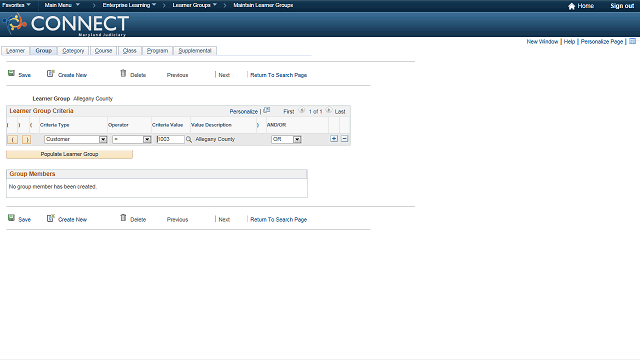Click the bottom Delete label
The width and height of the screenshot is (640, 360).
tap(138, 220)
